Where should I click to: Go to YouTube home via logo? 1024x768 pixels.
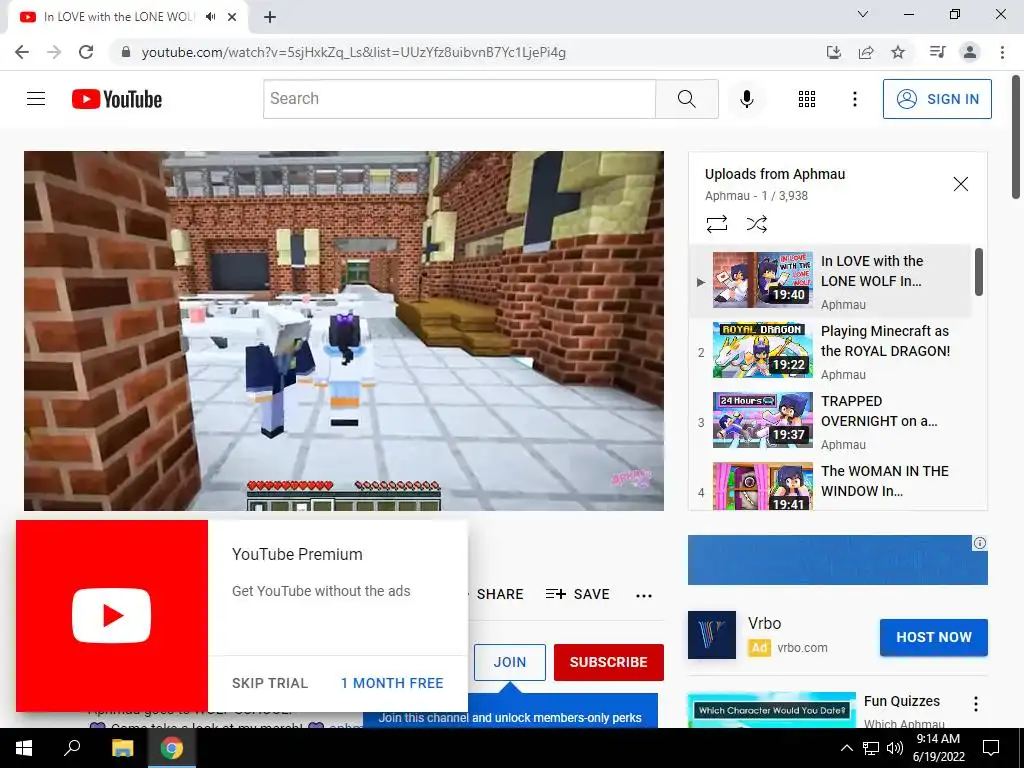coord(117,99)
